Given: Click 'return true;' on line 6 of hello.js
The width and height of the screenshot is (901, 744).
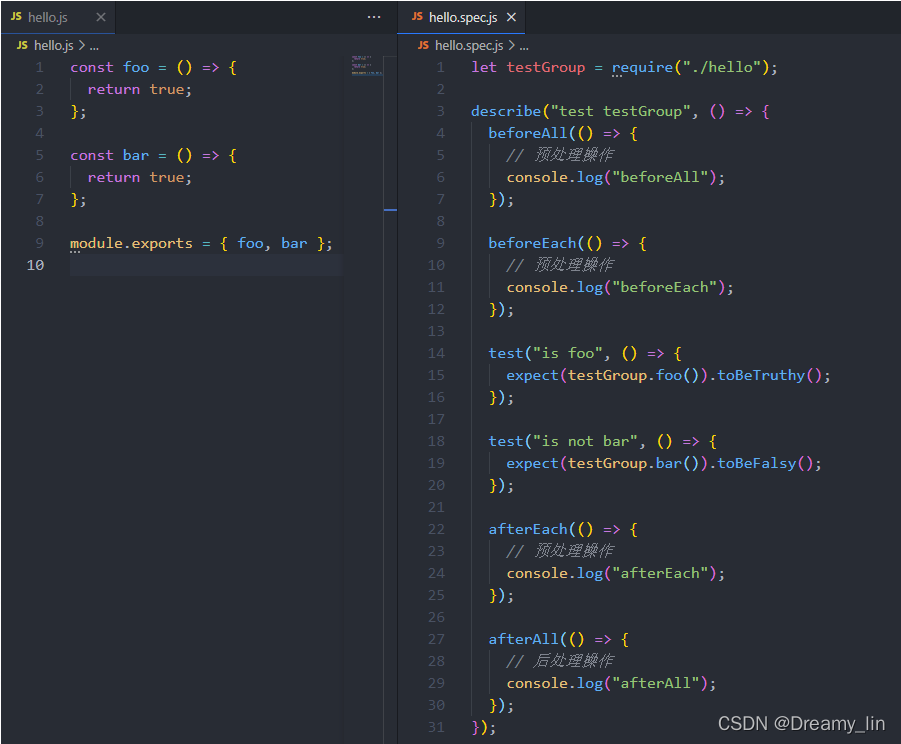Looking at the screenshot, I should [140, 178].
